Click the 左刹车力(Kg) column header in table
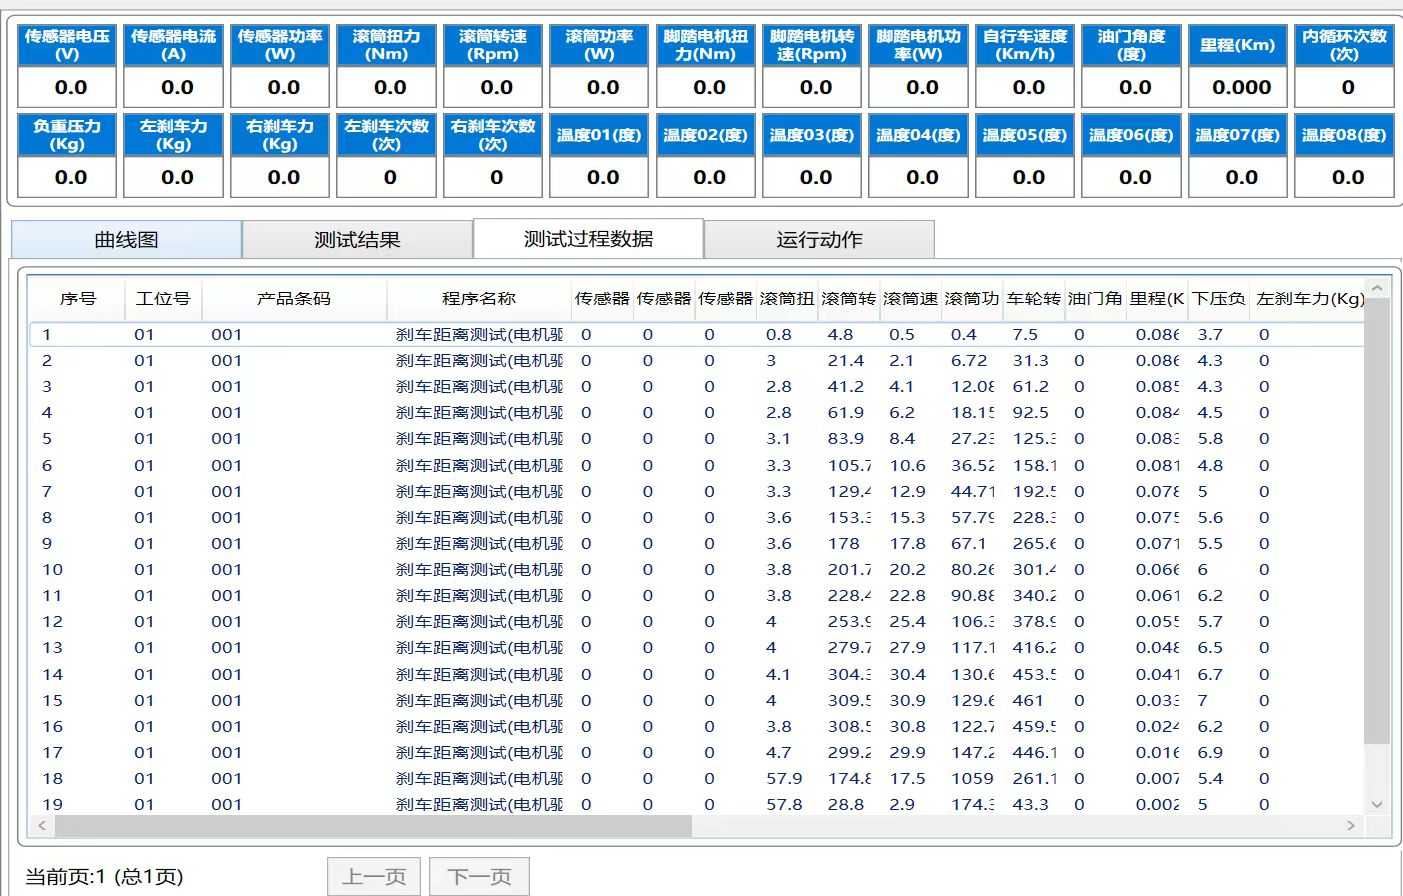This screenshot has height=896, width=1403. pyautogui.click(x=1309, y=299)
